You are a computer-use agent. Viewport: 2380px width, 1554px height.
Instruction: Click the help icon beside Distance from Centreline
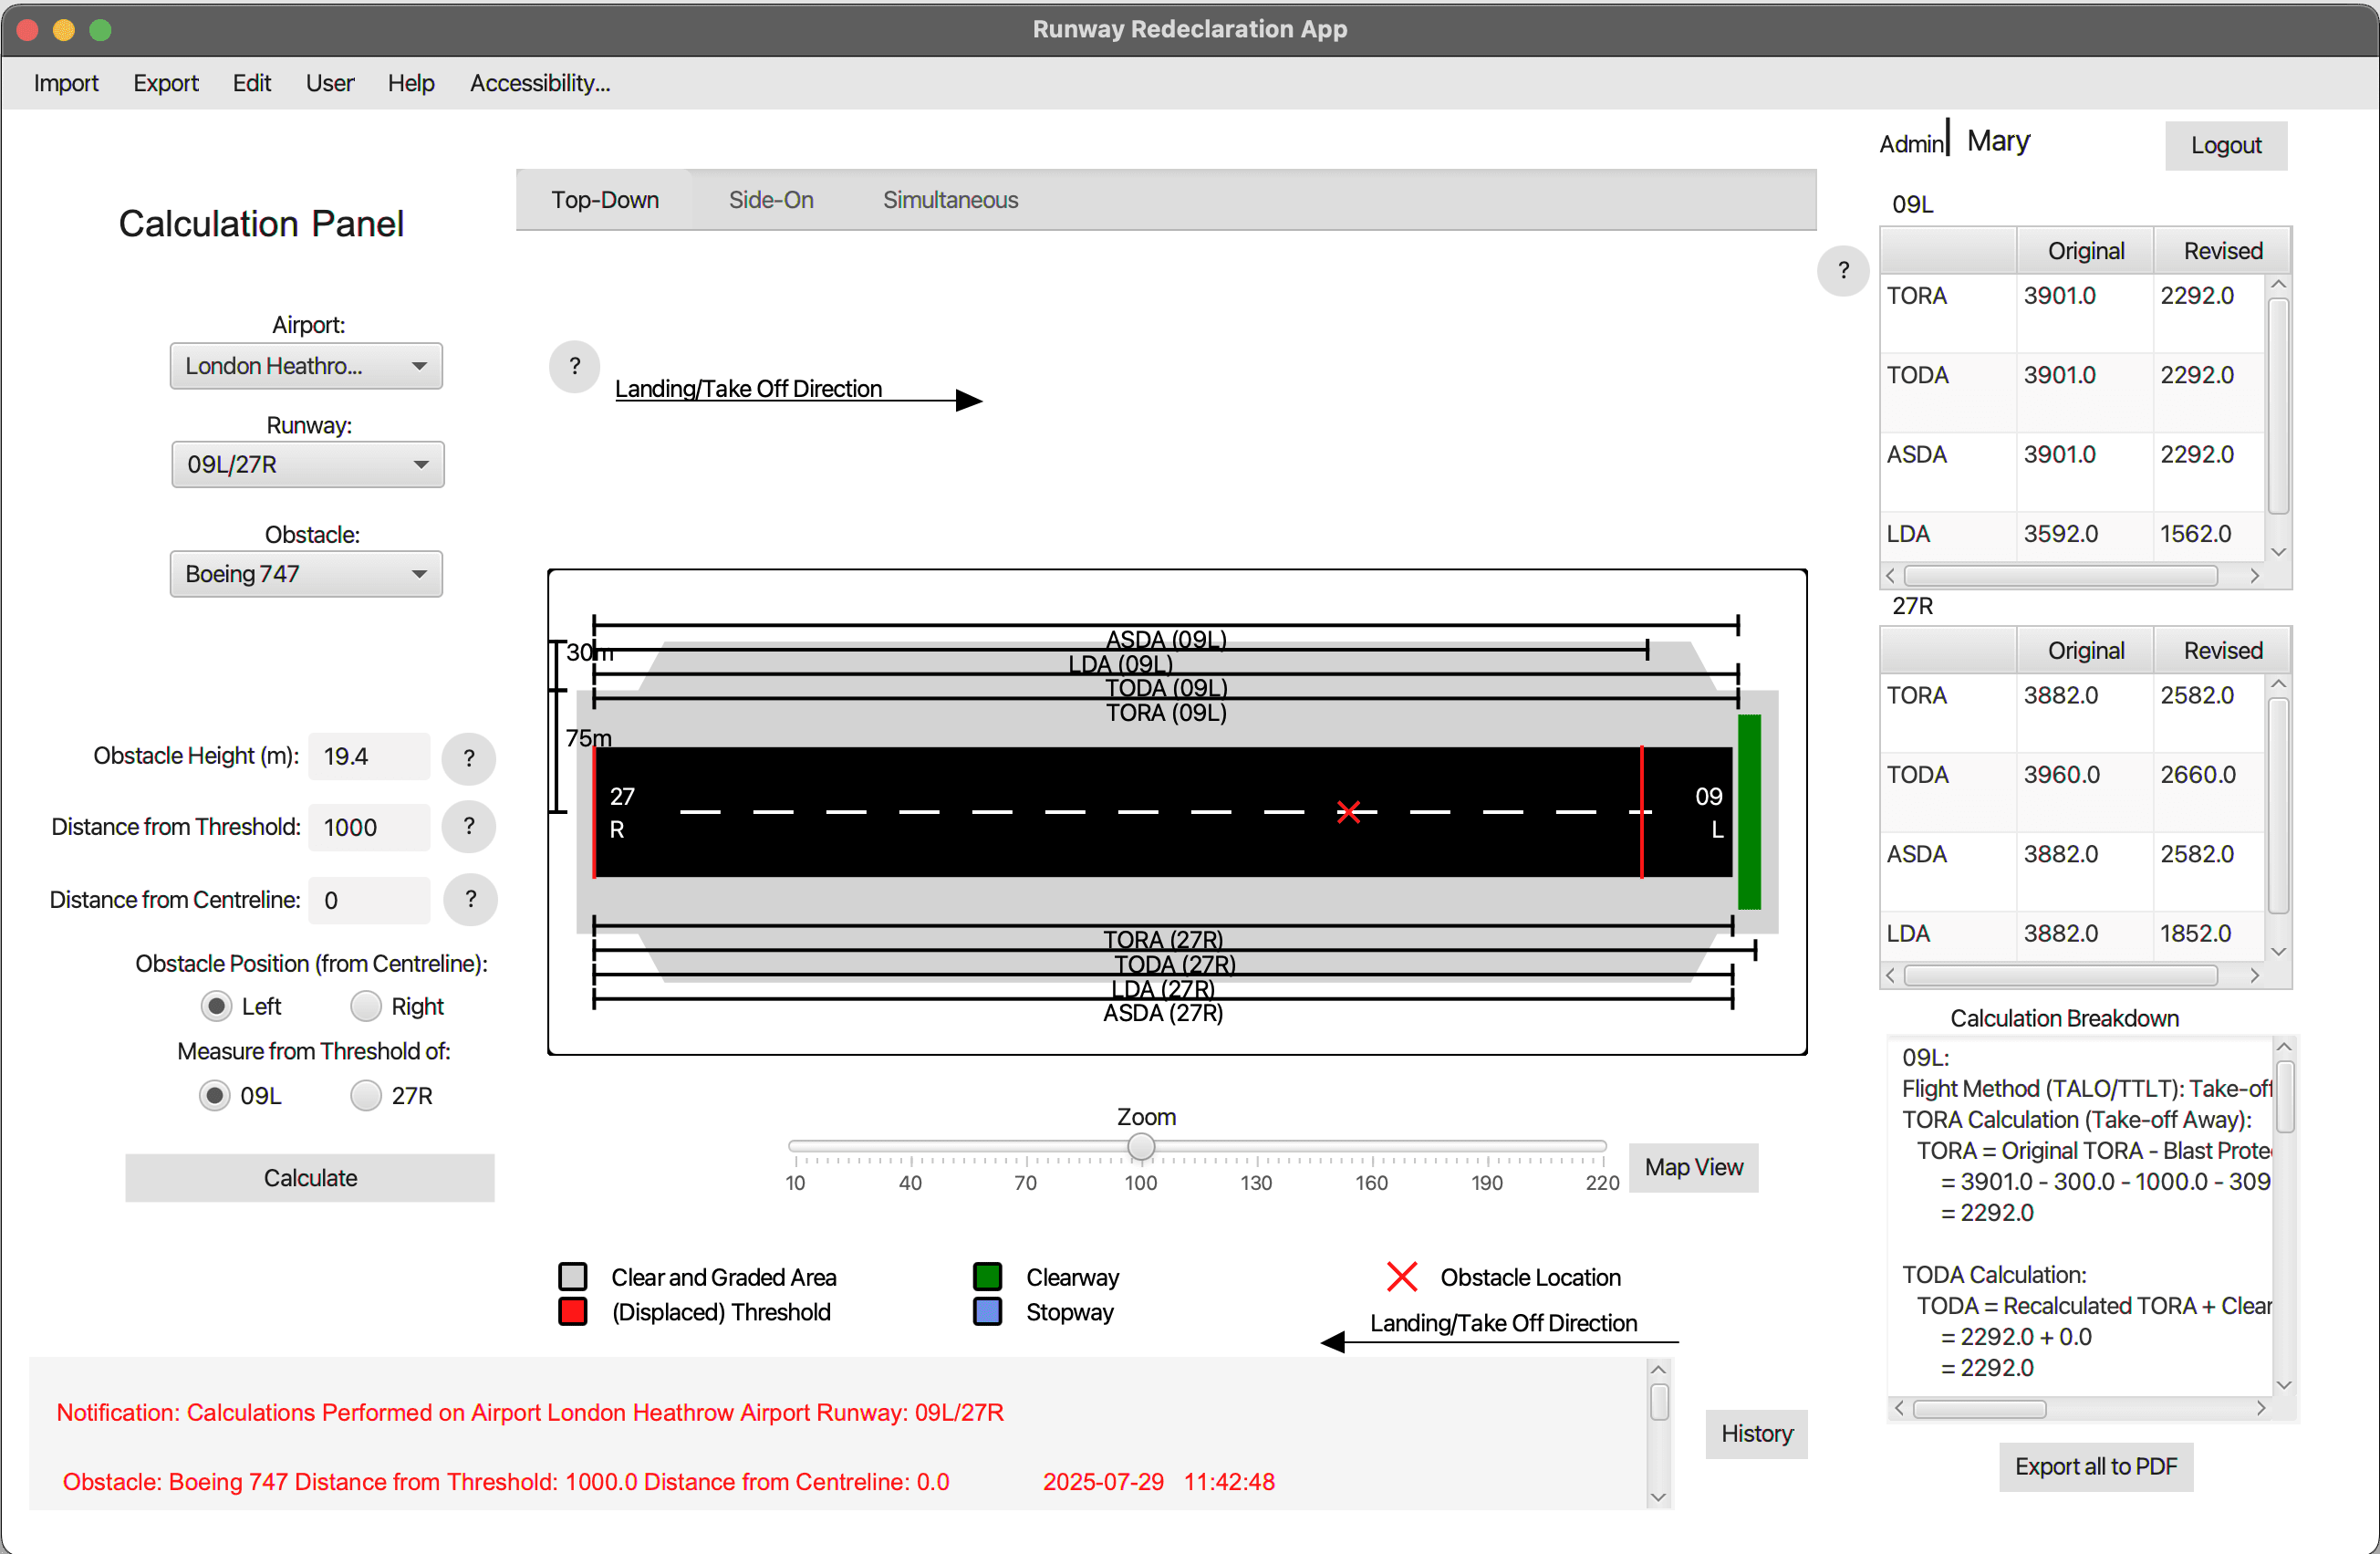470,899
